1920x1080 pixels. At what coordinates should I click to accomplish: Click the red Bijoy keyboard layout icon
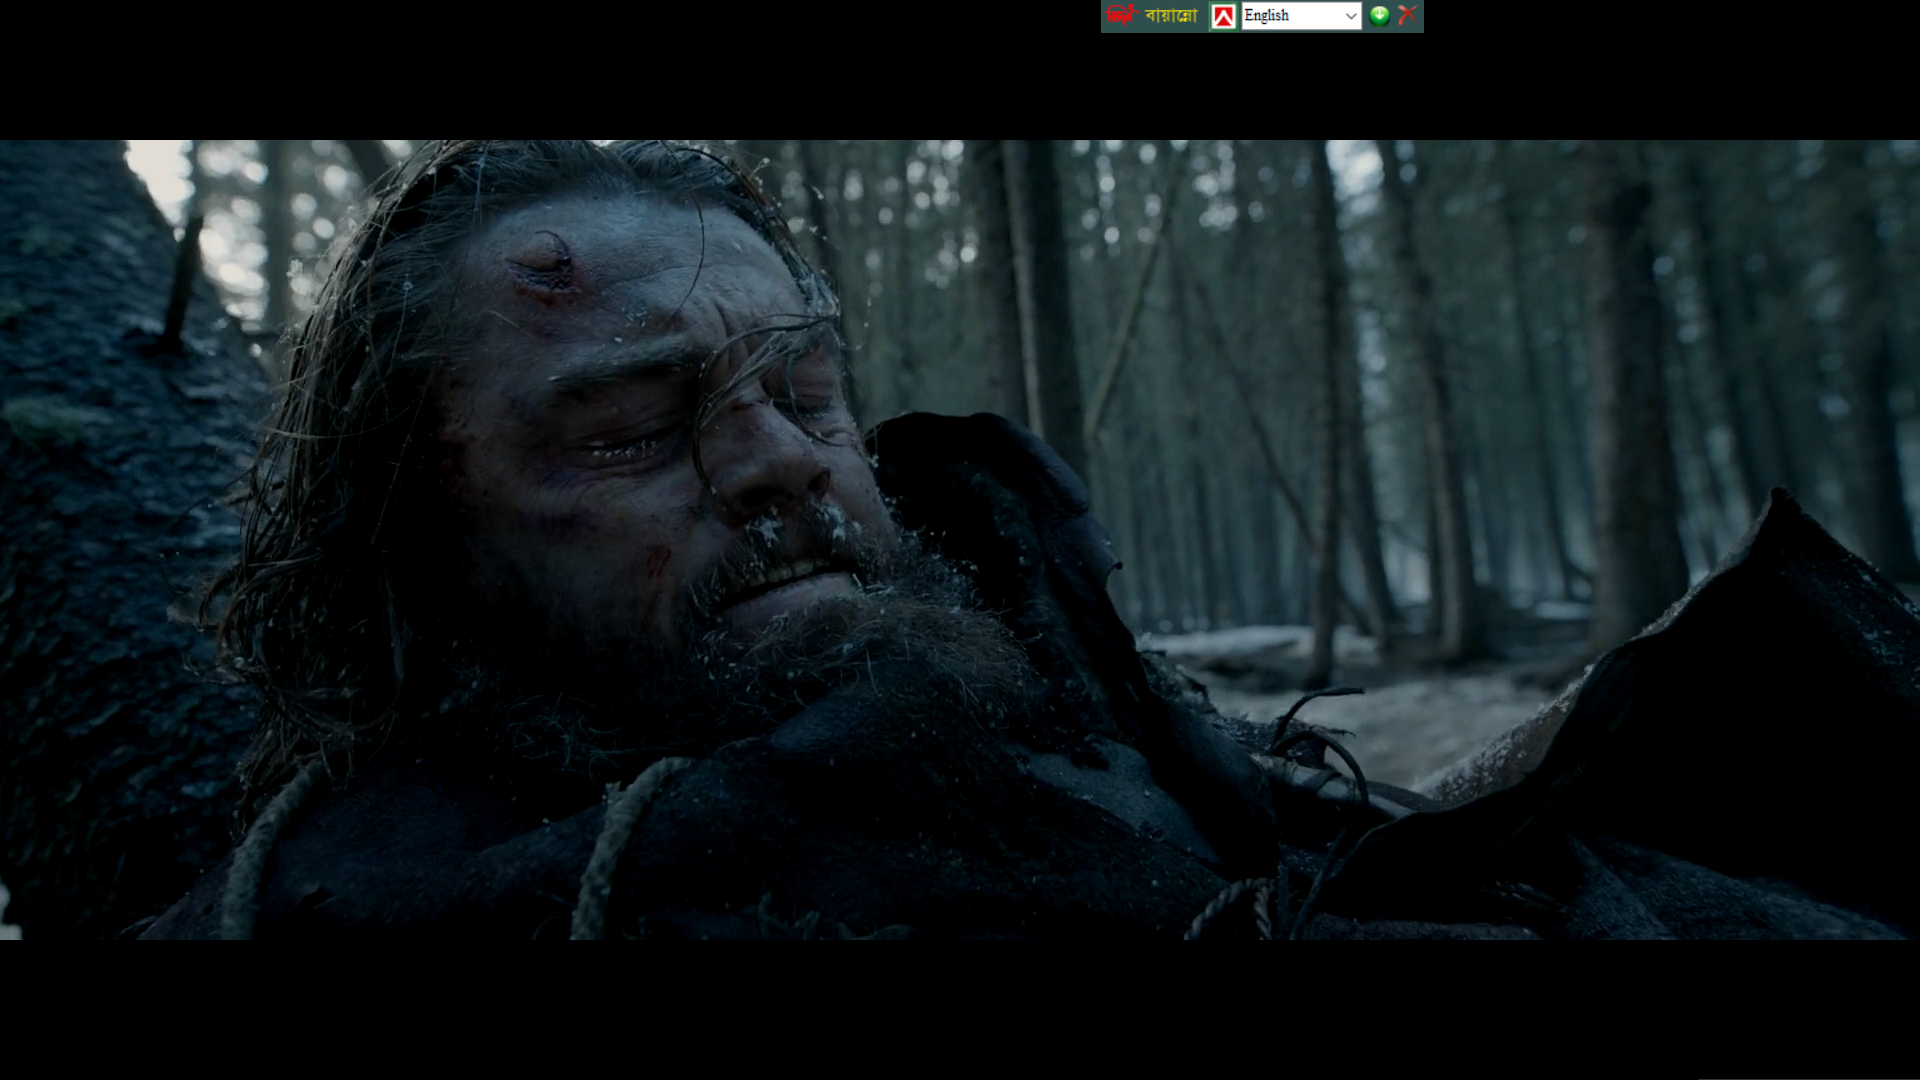(1223, 16)
